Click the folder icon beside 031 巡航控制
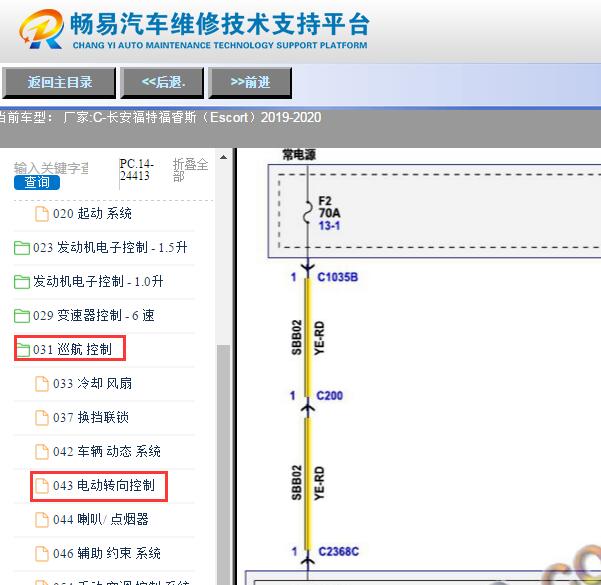The width and height of the screenshot is (601, 585). click(23, 350)
